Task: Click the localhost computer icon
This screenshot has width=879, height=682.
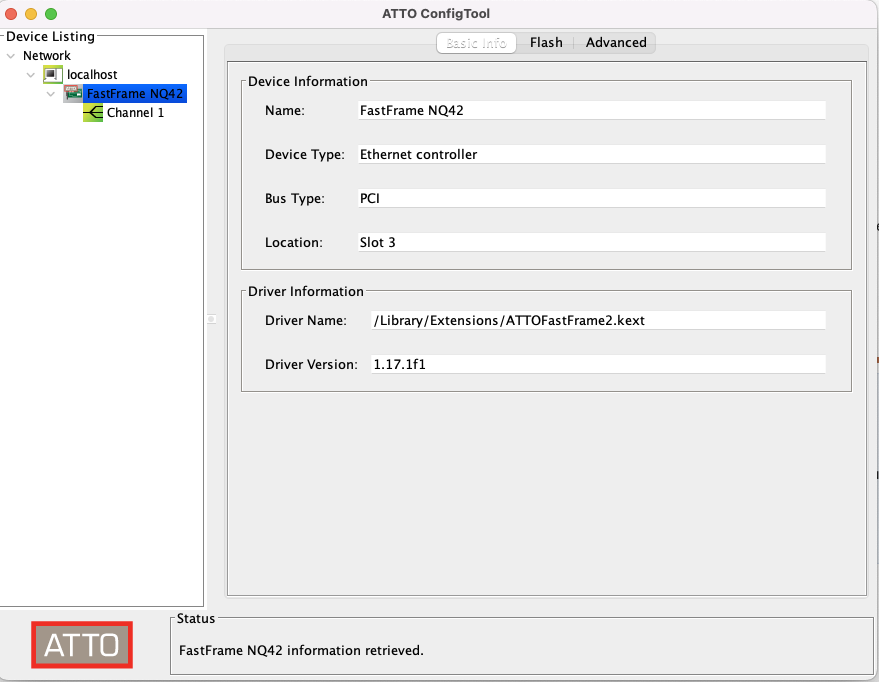Action: click(53, 75)
